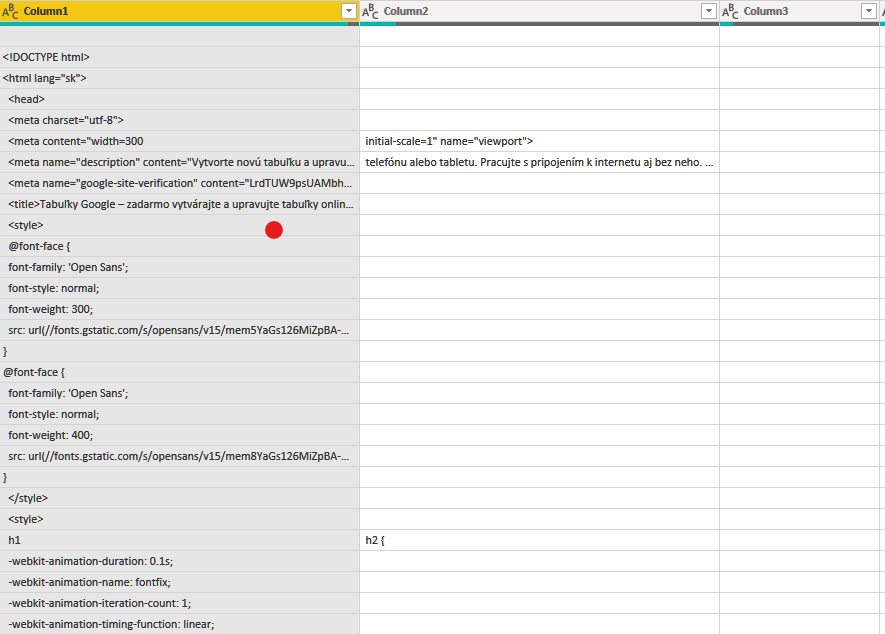This screenshot has height=634, width=885.
Task: Select src url cell containing mem8YaGs126MiZpBA
Action: [179, 456]
